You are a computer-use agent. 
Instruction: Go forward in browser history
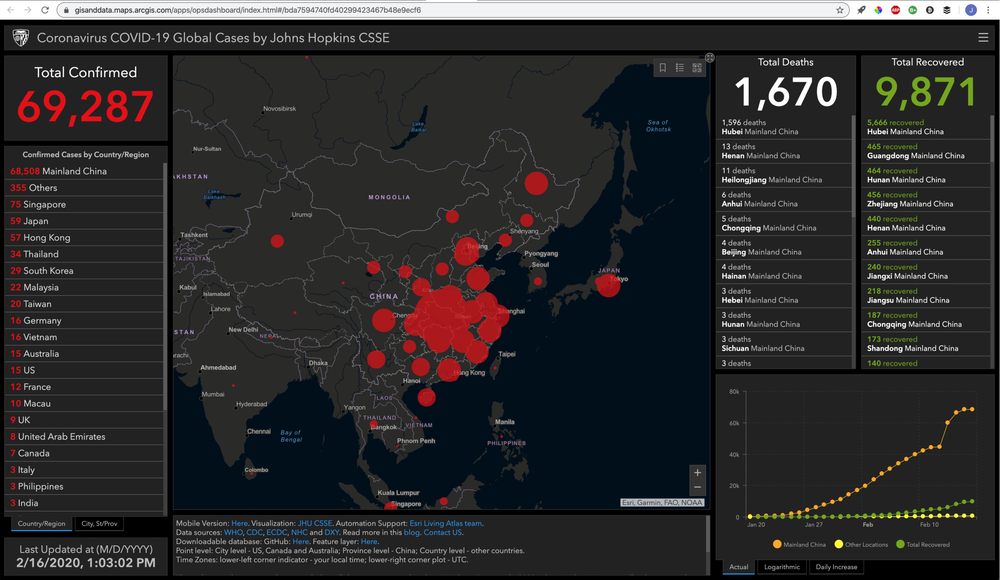click(x=27, y=10)
